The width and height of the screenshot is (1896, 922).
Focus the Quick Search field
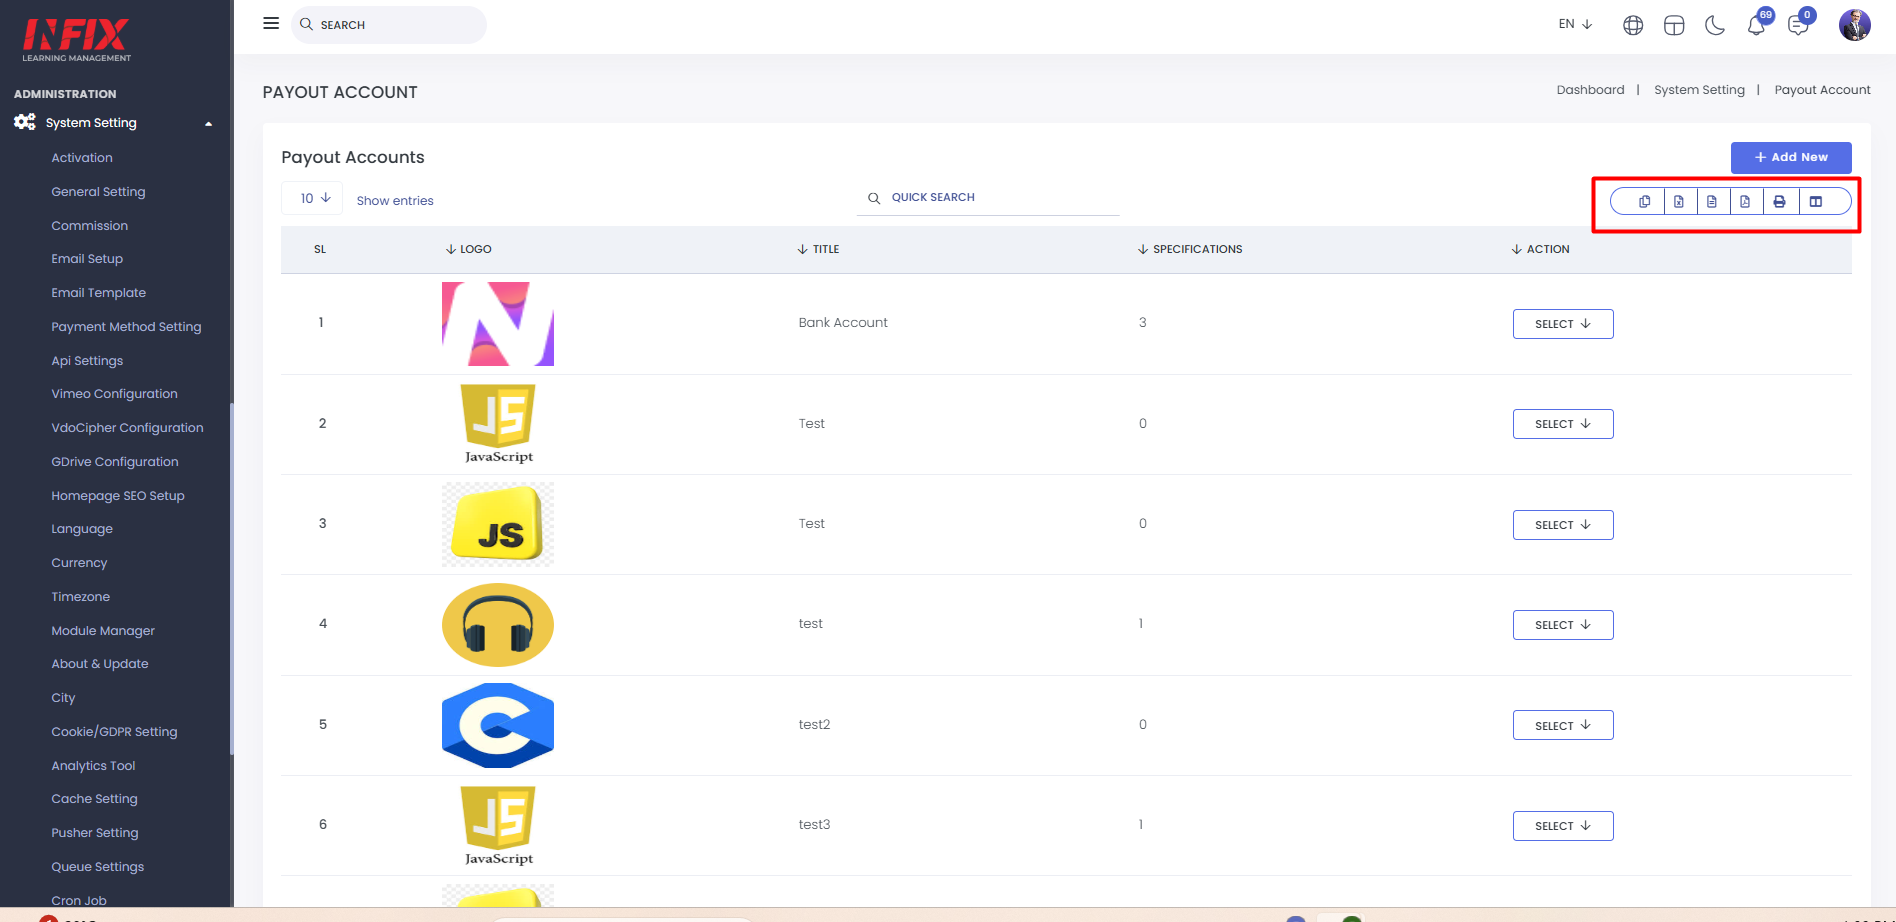click(988, 198)
